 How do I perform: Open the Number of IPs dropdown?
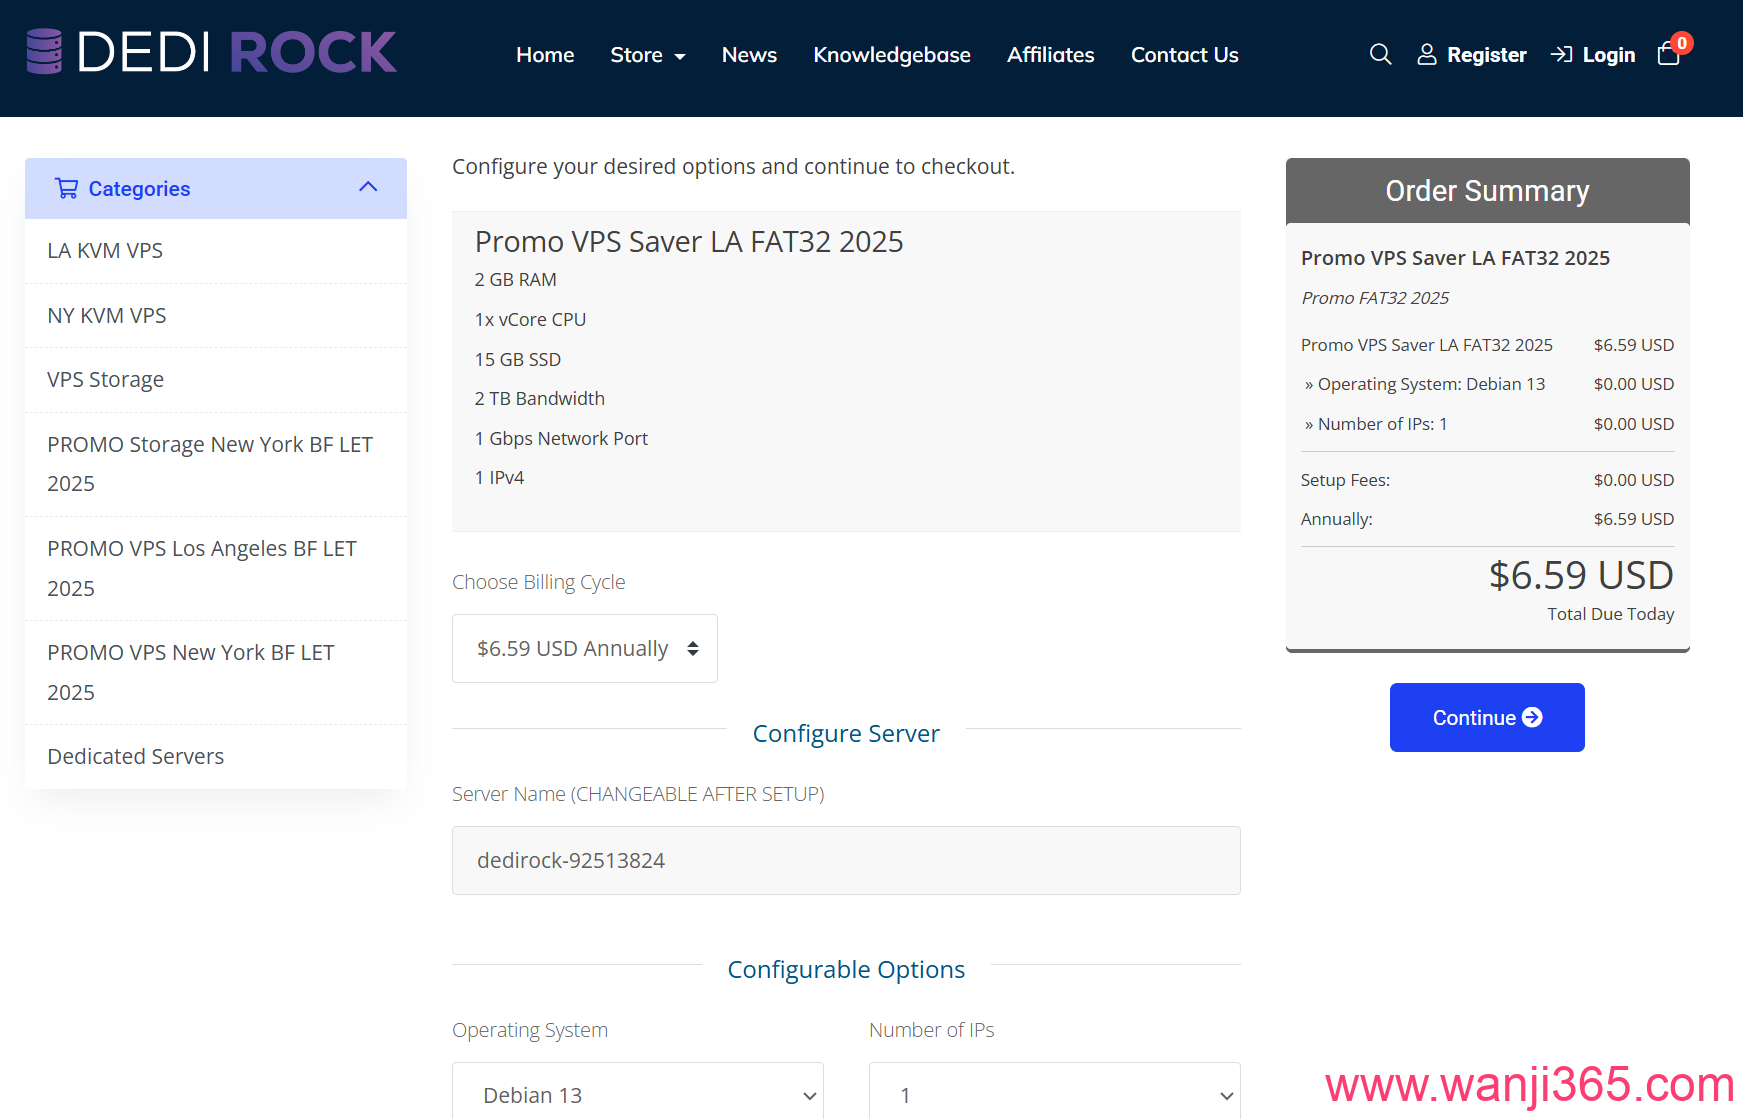tap(1054, 1094)
